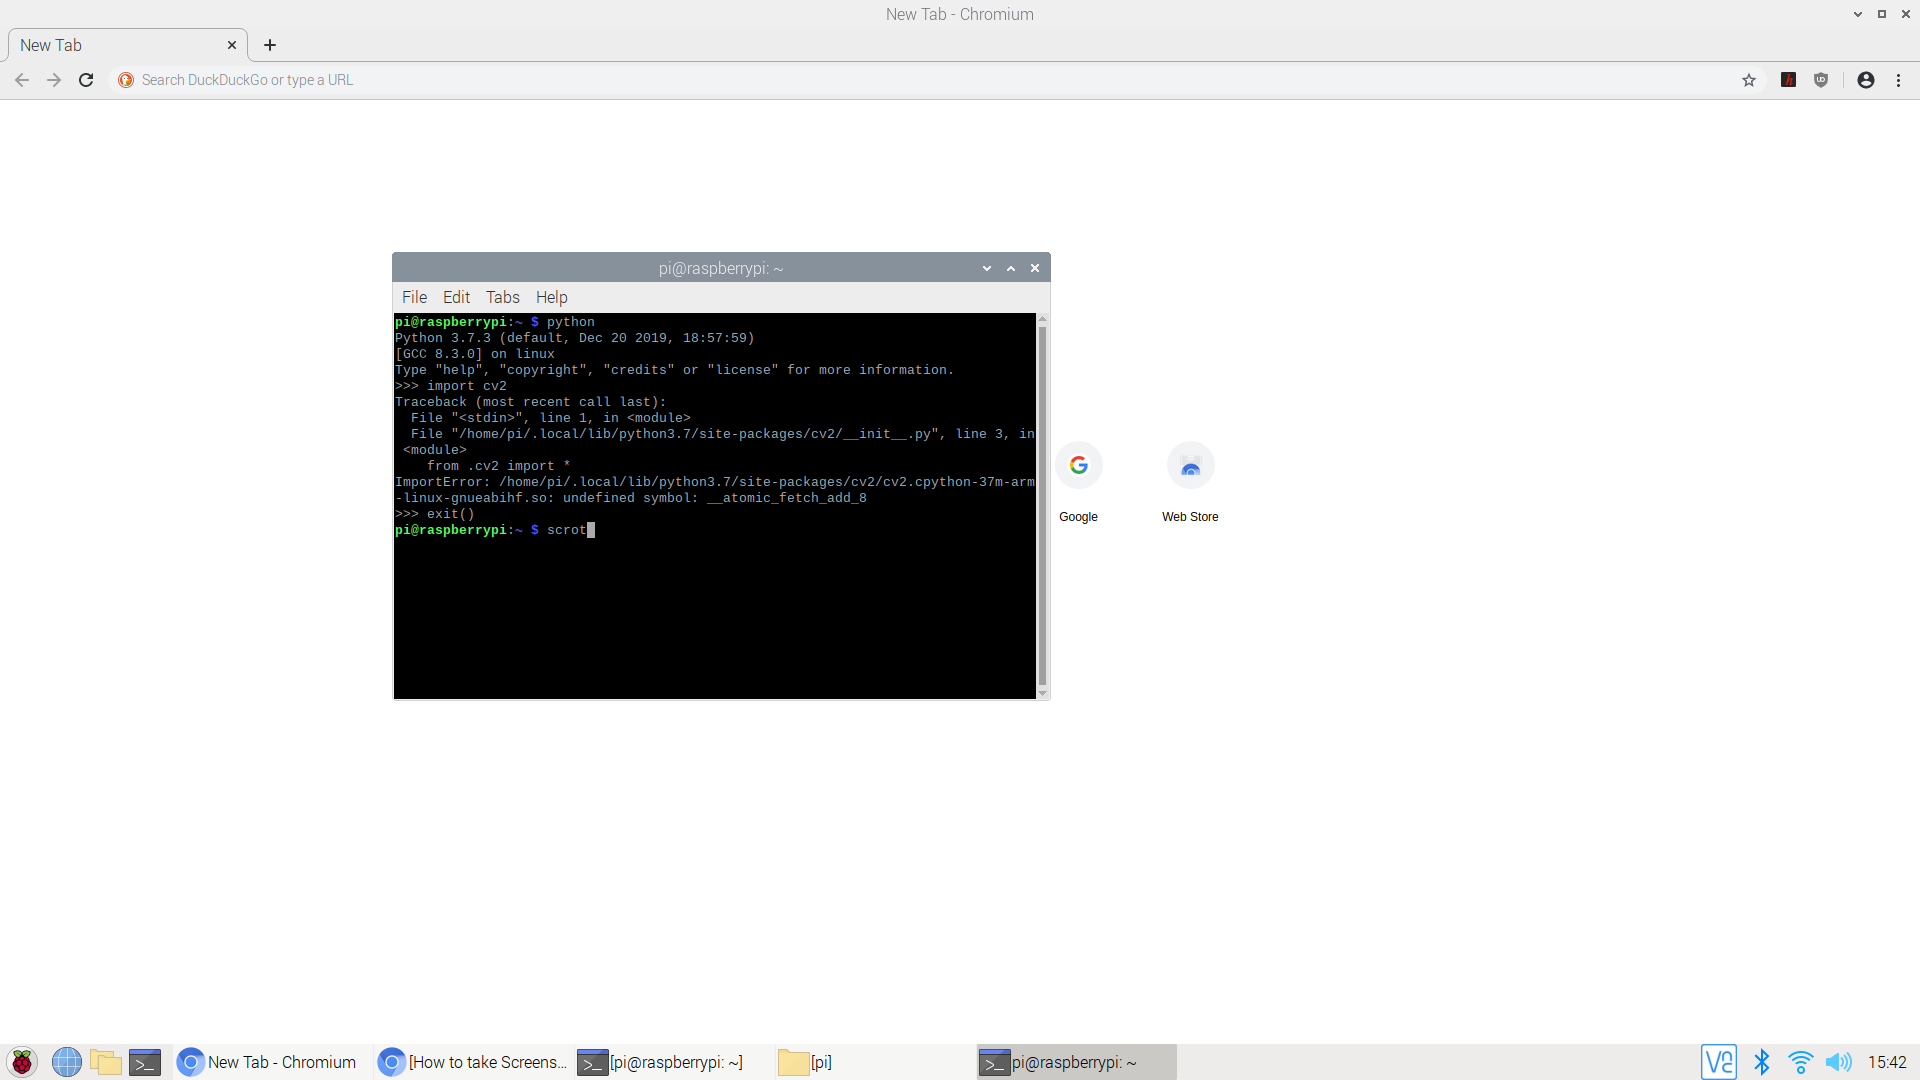Click the terminal vertical scrollbar

point(1042,505)
